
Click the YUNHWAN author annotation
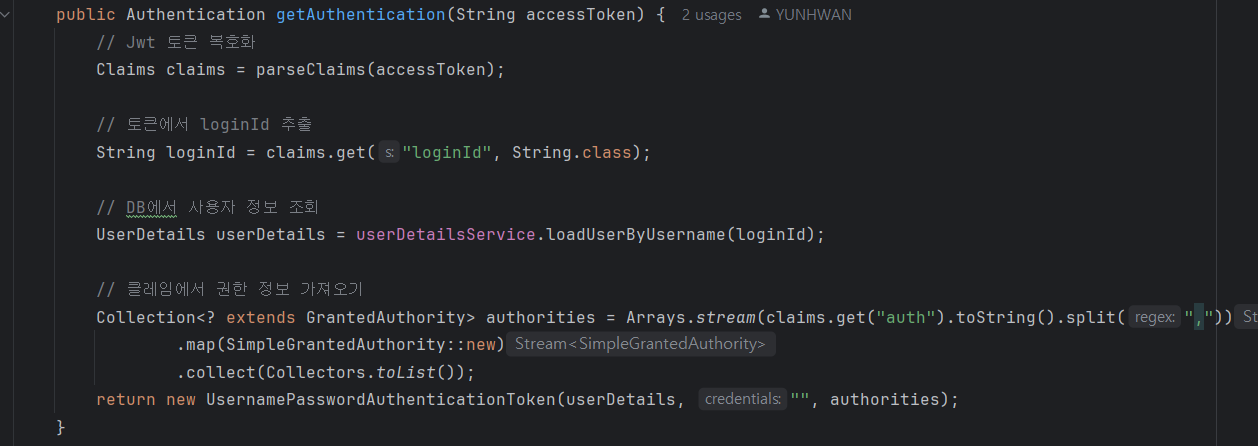[813, 15]
